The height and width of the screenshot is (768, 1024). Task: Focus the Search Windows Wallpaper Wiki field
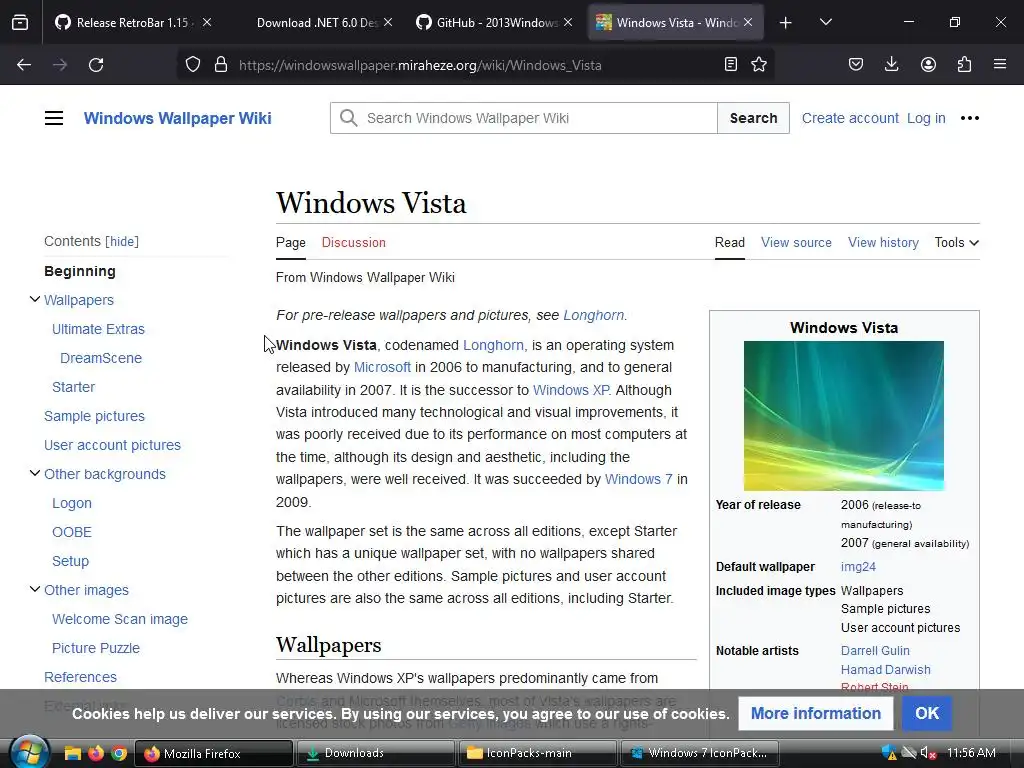(524, 118)
